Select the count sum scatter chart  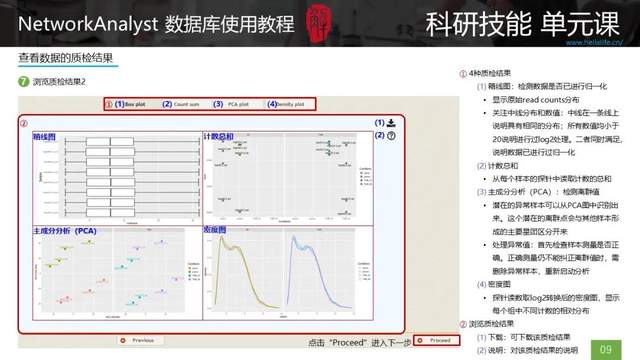tap(288, 178)
